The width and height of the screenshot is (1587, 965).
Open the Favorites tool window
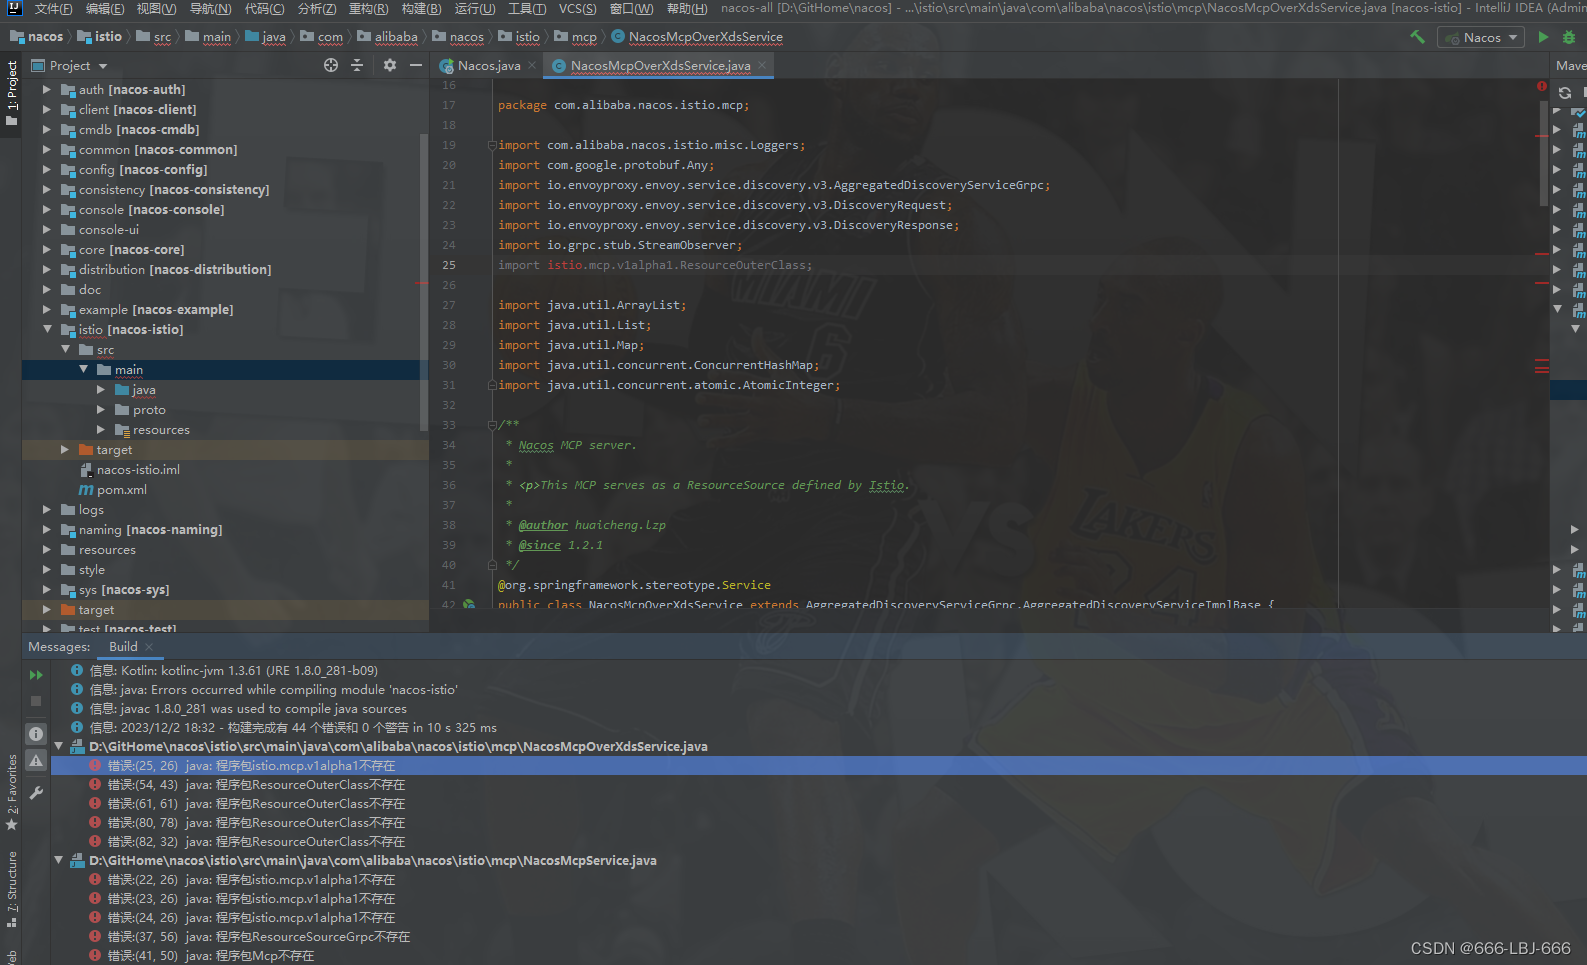point(11,793)
